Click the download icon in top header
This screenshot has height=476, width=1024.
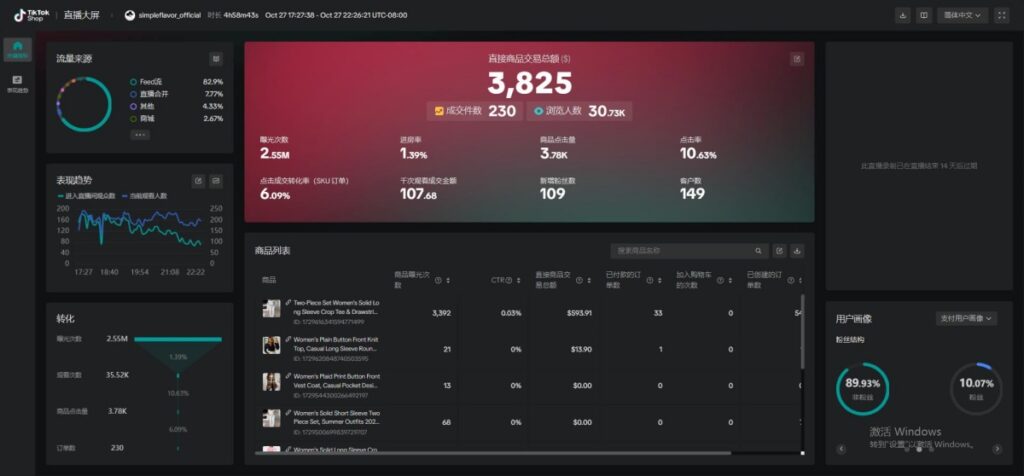[903, 15]
